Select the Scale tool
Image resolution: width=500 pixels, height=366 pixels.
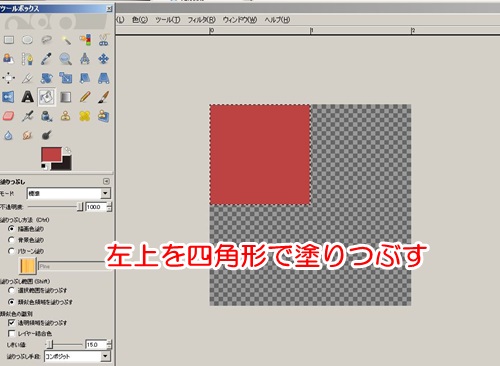point(66,78)
